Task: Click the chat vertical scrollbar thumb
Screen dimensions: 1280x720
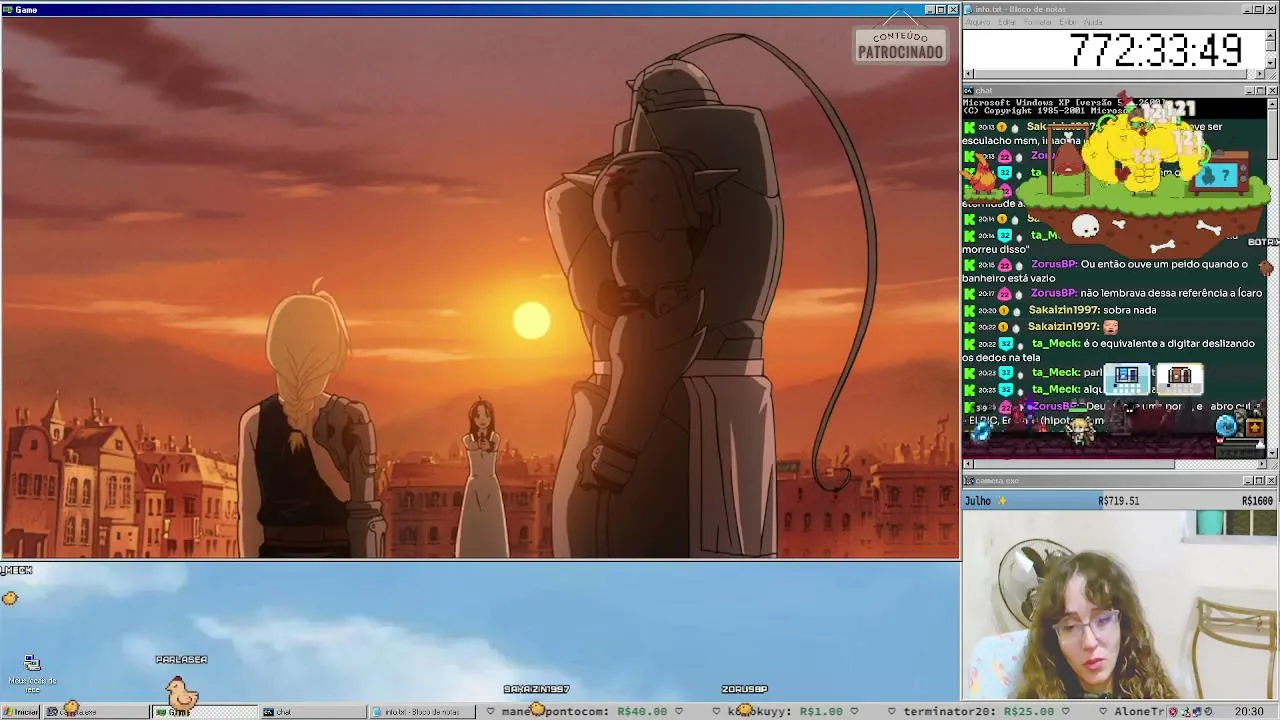Action: pyautogui.click(x=1272, y=133)
